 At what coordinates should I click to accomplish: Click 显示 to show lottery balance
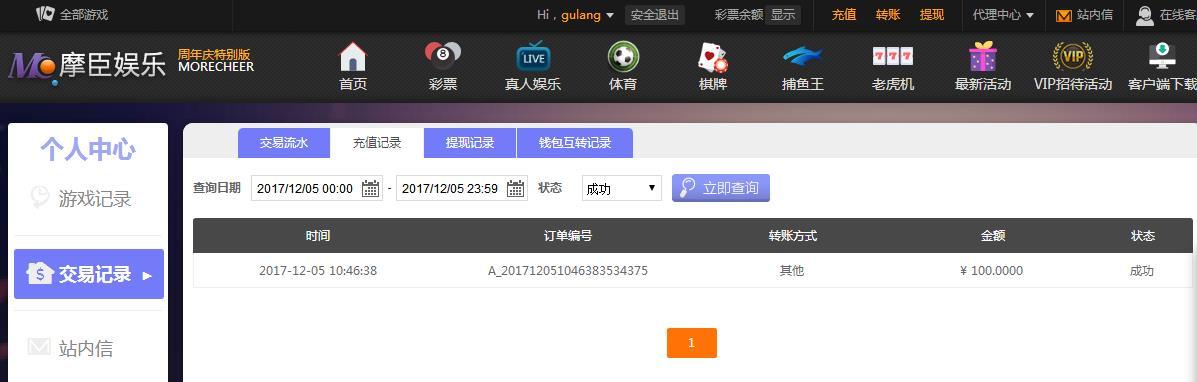click(x=782, y=15)
